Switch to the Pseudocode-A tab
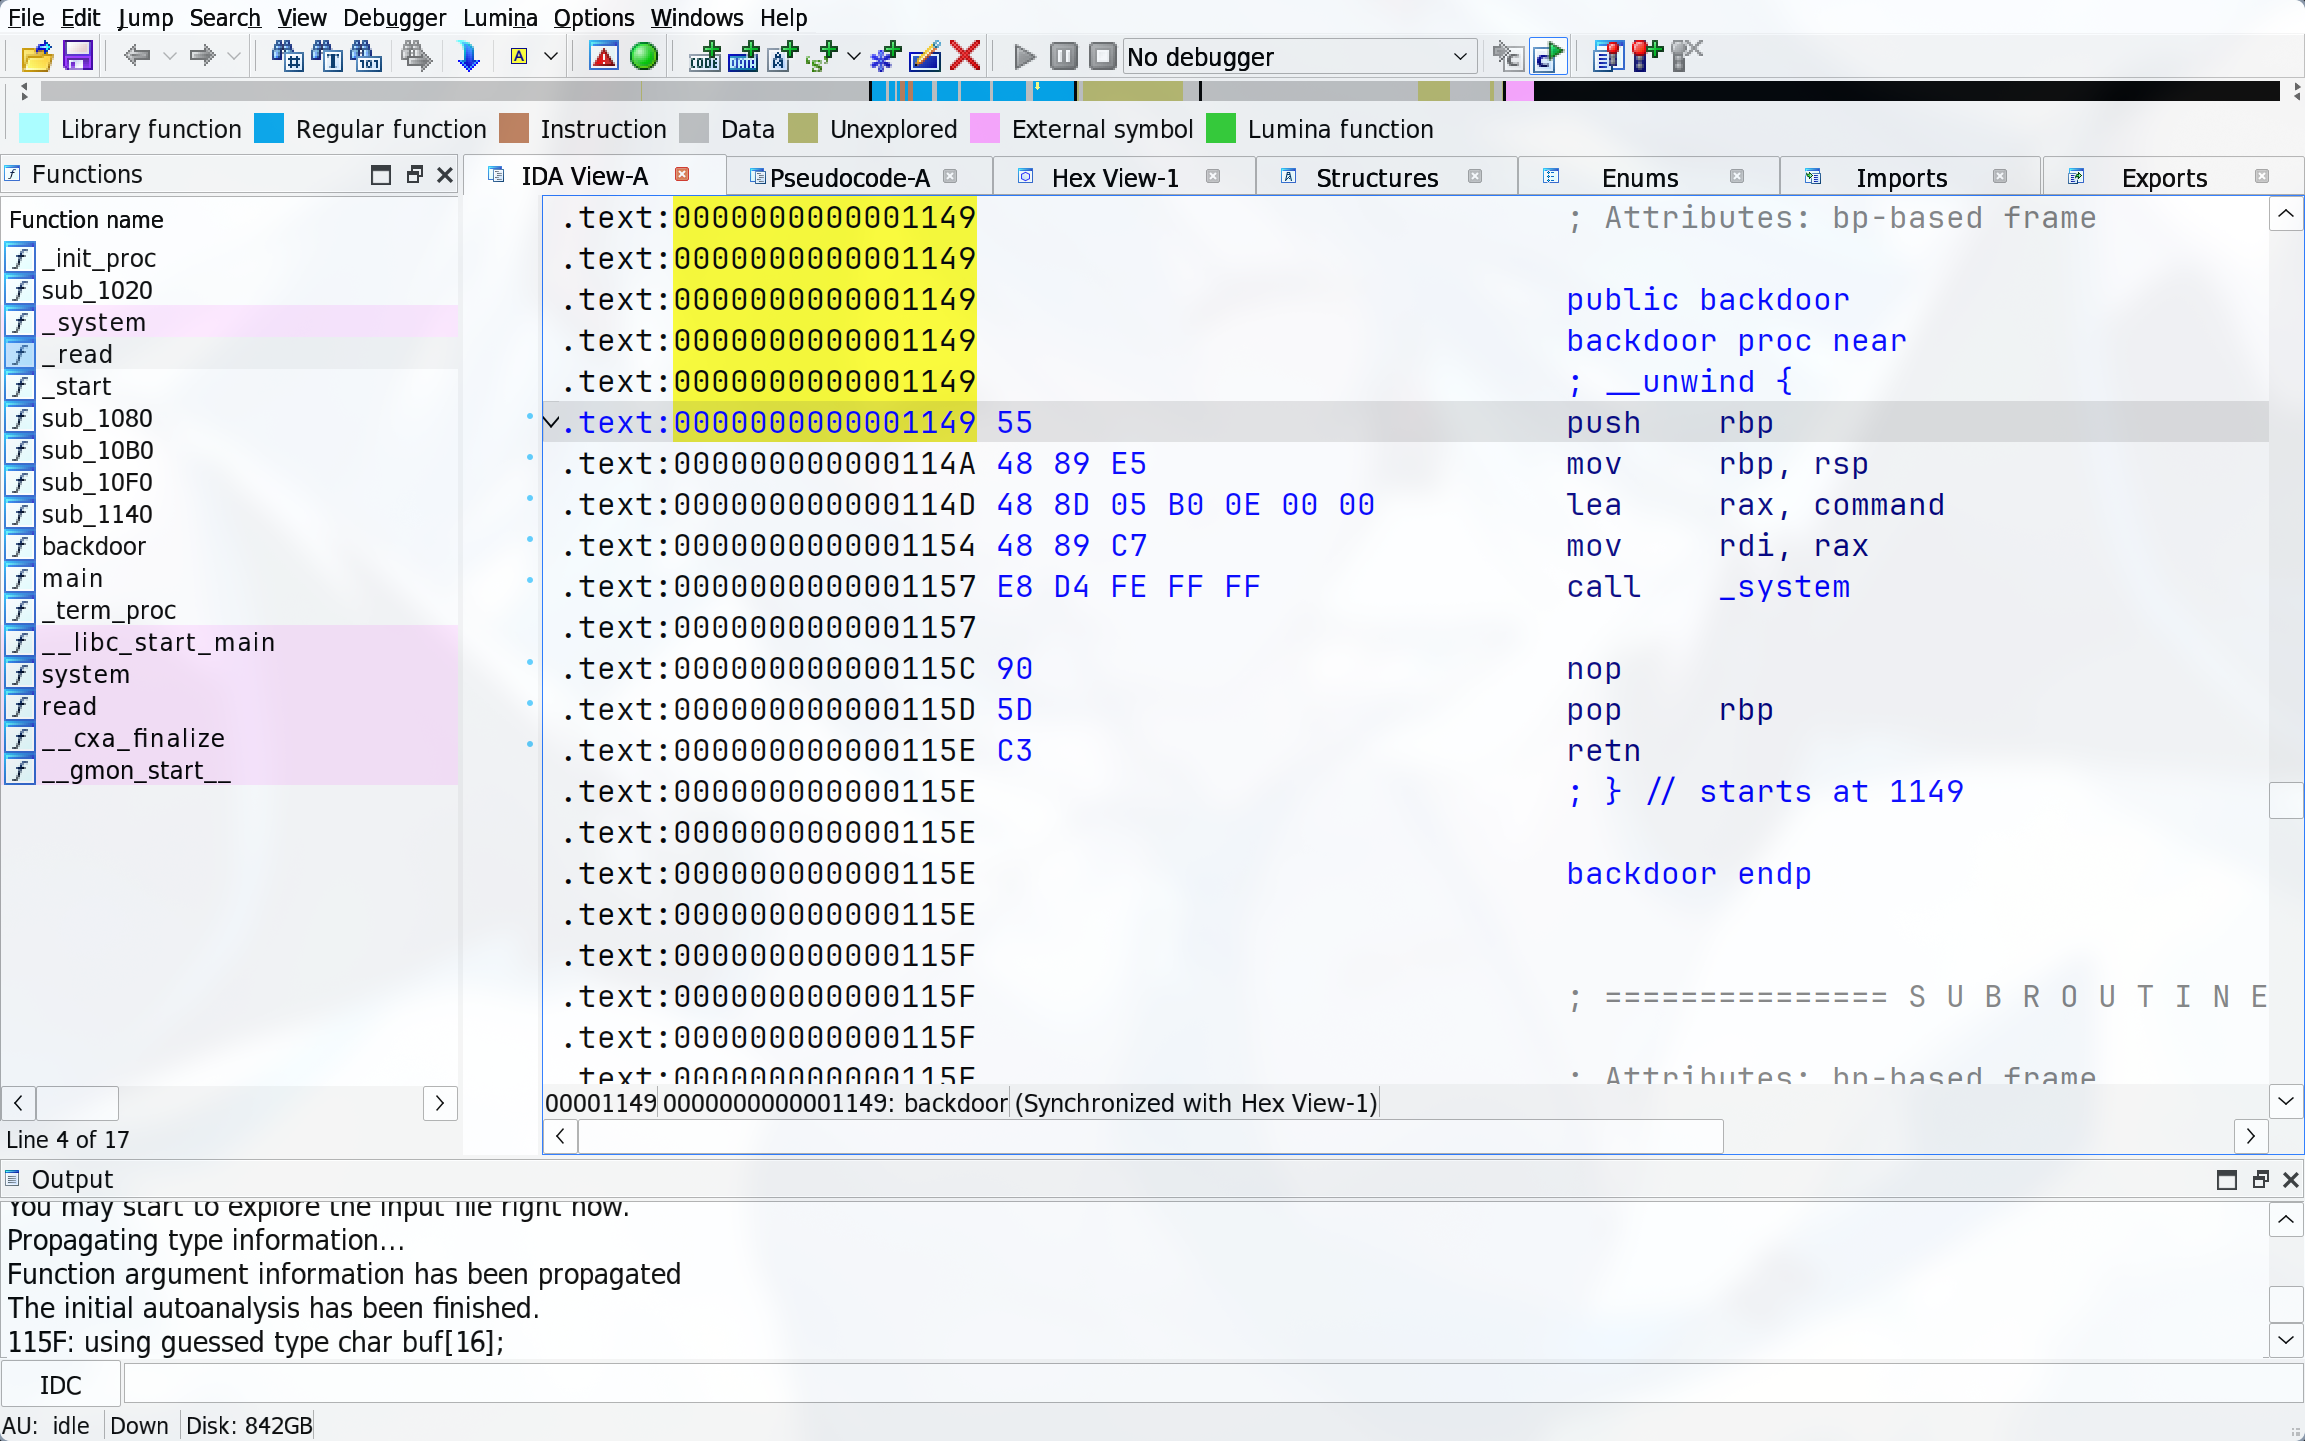This screenshot has width=2305, height=1441. [849, 177]
